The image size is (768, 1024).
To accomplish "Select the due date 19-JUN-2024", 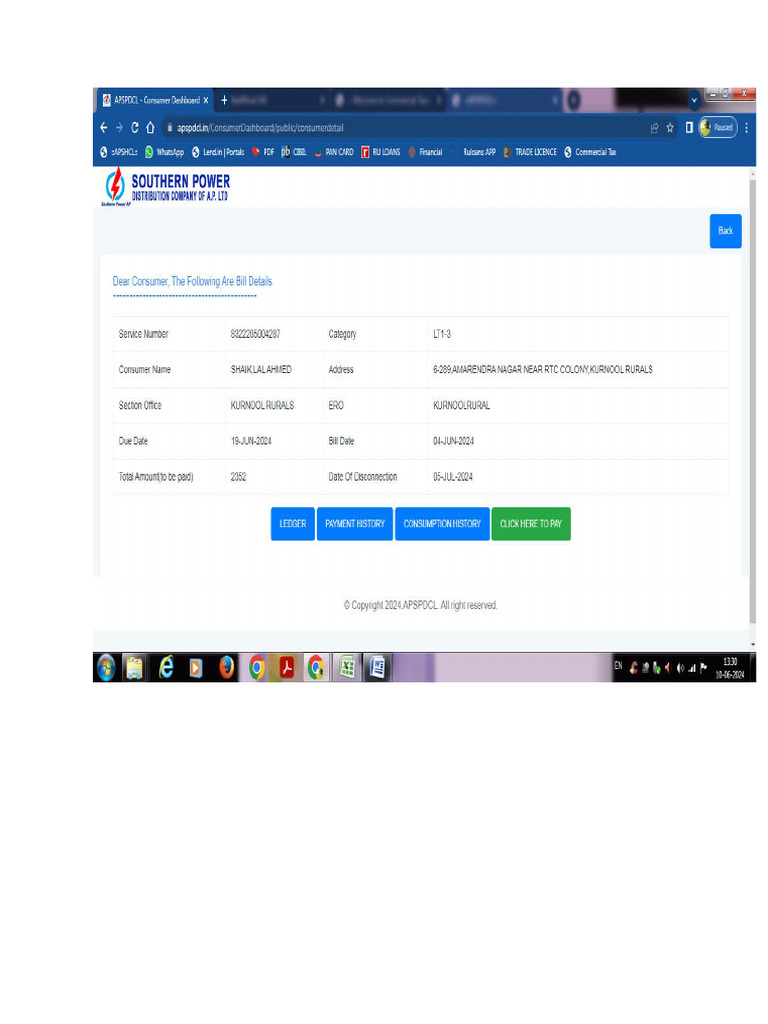I will (x=251, y=441).
